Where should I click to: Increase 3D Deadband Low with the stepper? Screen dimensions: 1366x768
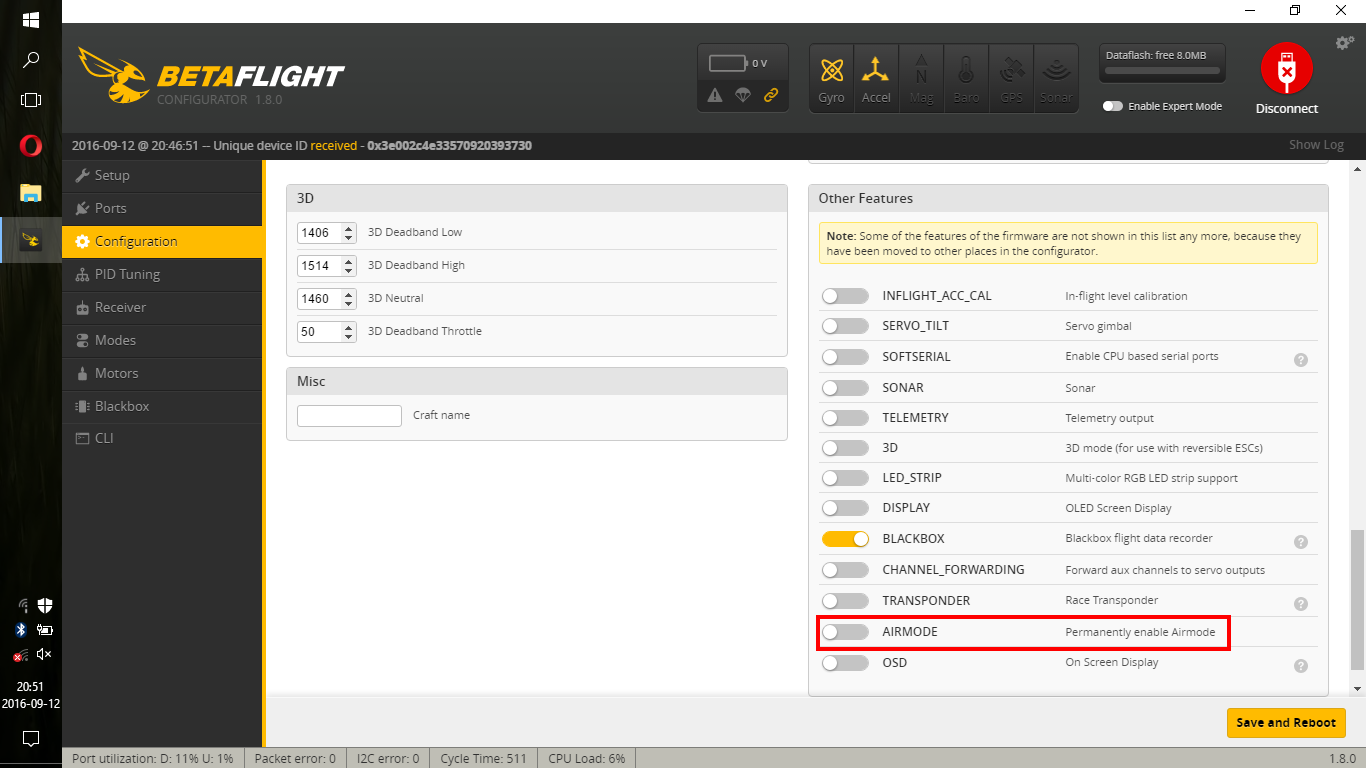347,228
